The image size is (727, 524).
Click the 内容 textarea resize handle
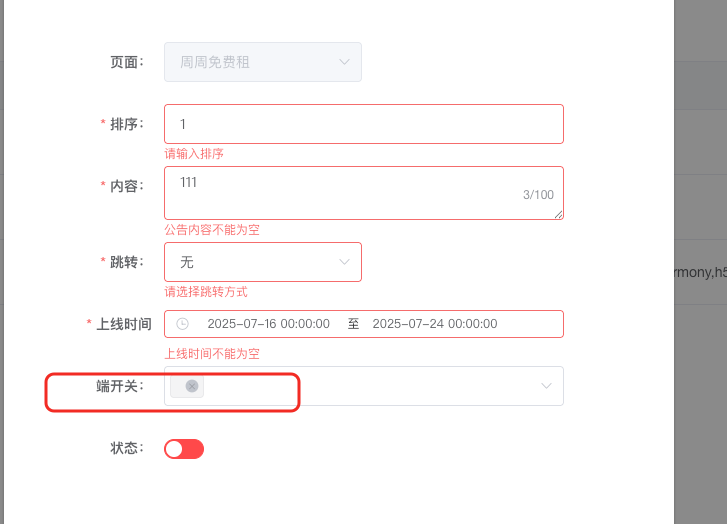[x=559, y=215]
